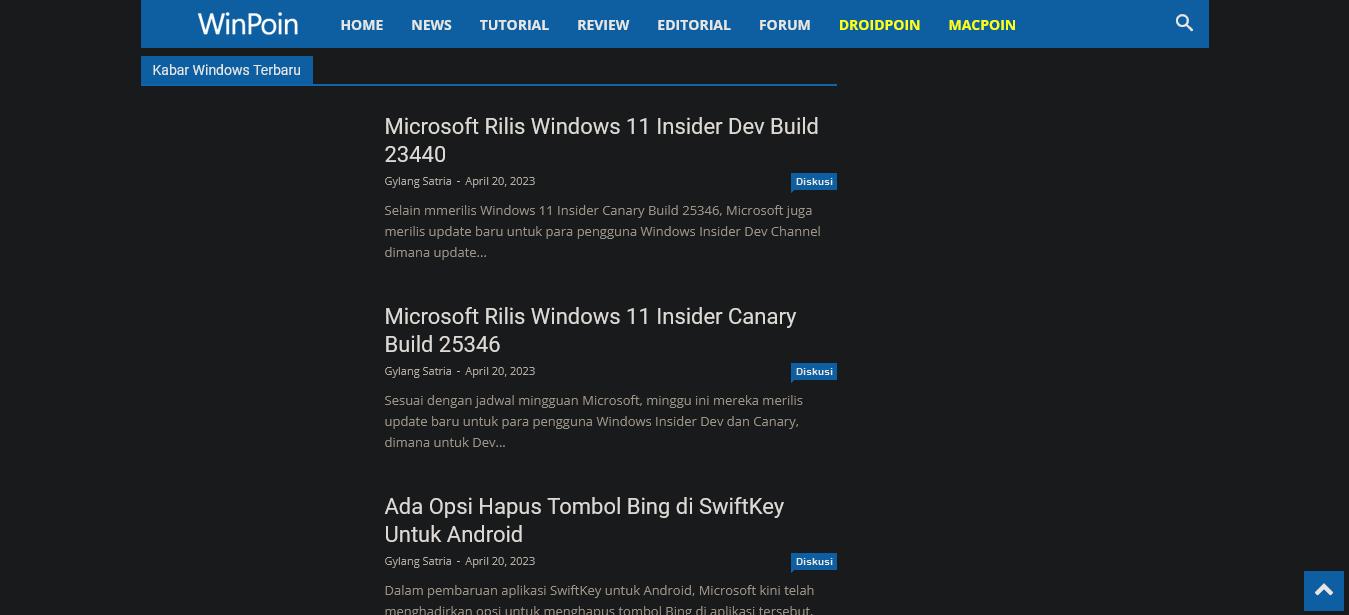Open Diskusi for the Canary Build 25346 post

tap(813, 371)
